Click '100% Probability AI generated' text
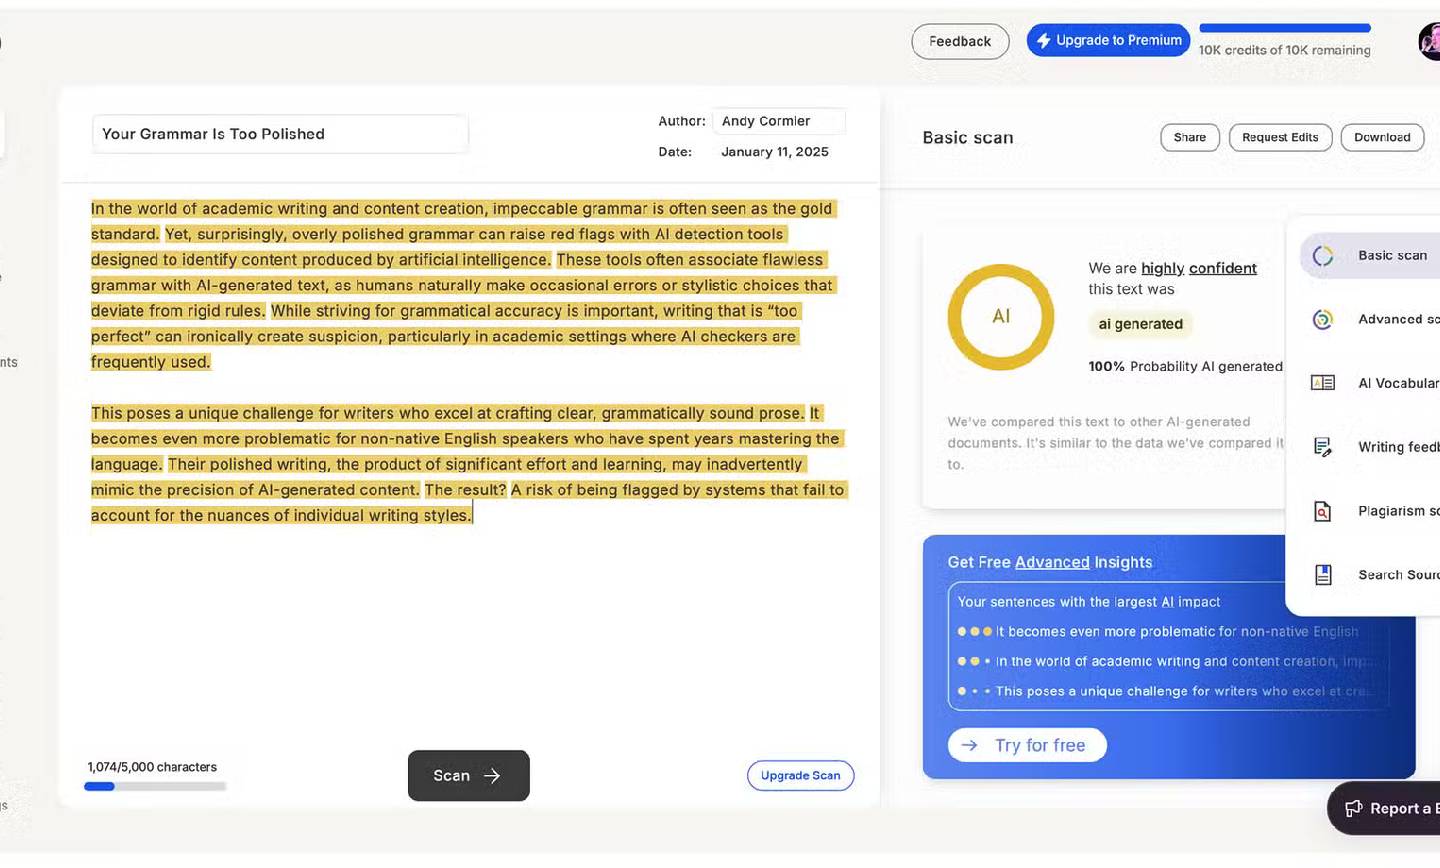This screenshot has height=868, width=1440. click(1185, 367)
